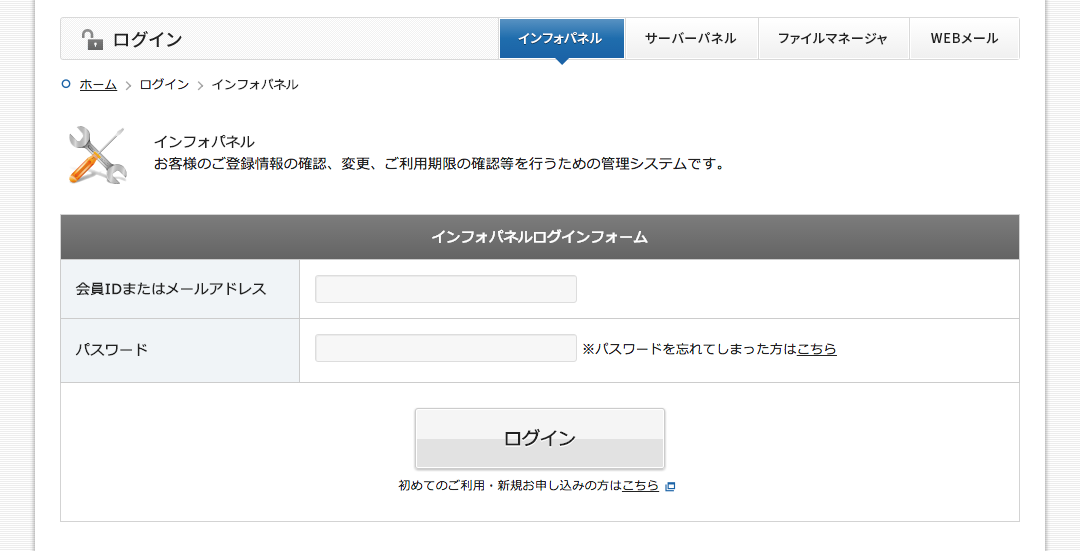Viewport: 1080px width, 551px height.
Task: Go to the WEBメール tab
Action: tap(964, 39)
